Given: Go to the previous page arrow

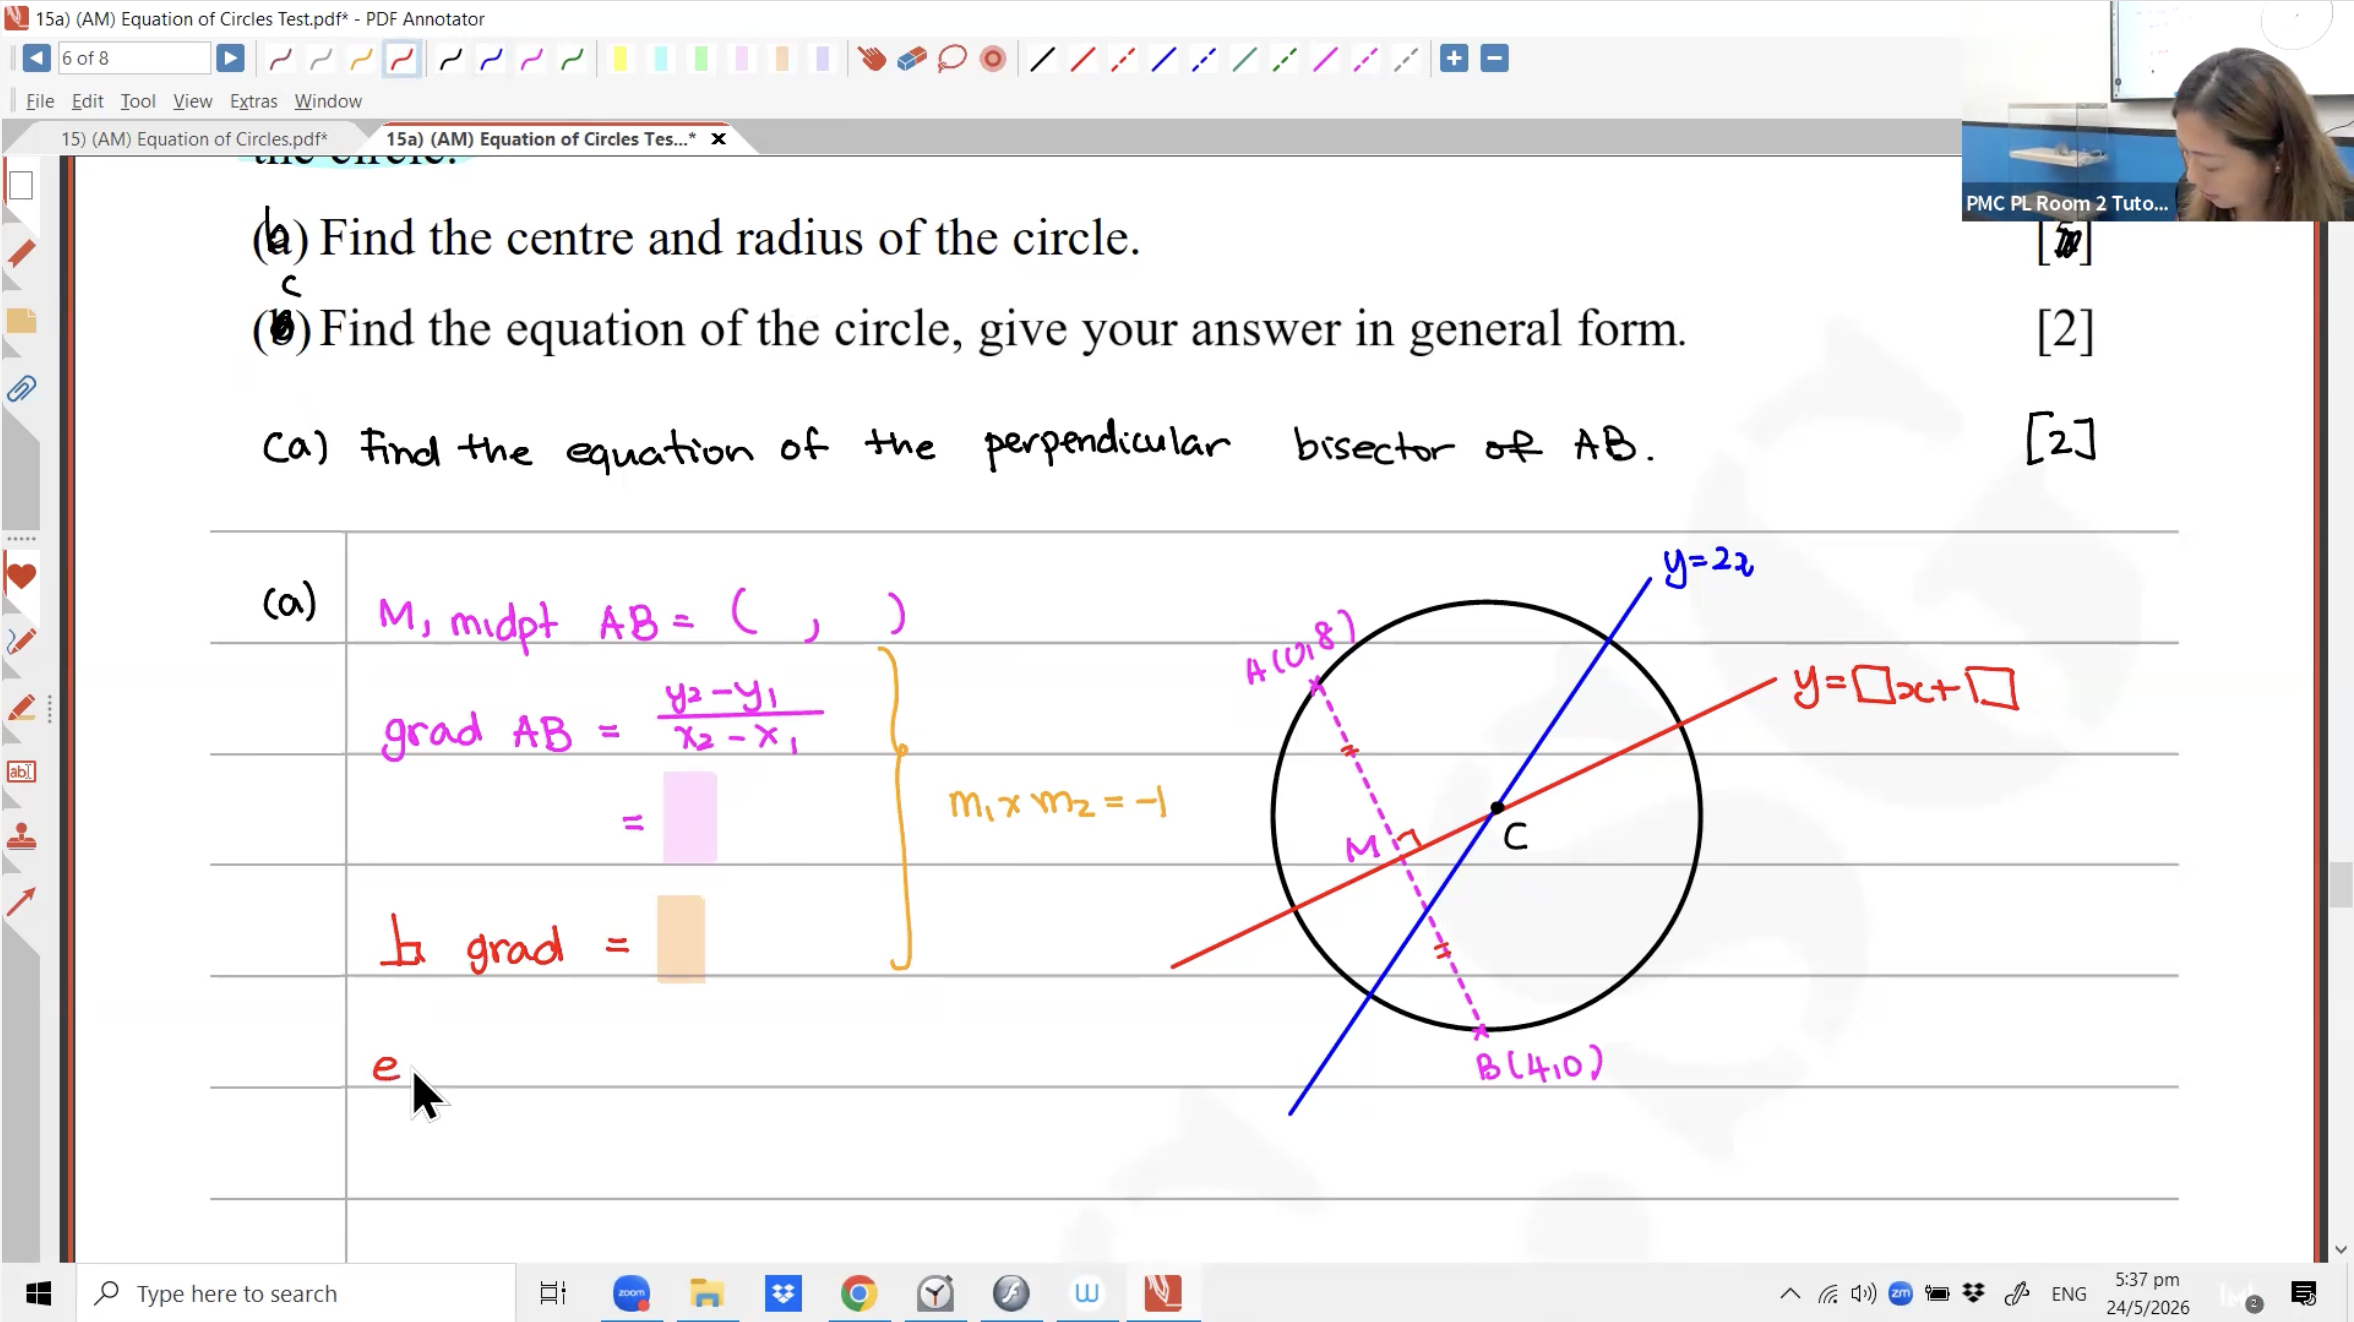Looking at the screenshot, I should pos(36,58).
